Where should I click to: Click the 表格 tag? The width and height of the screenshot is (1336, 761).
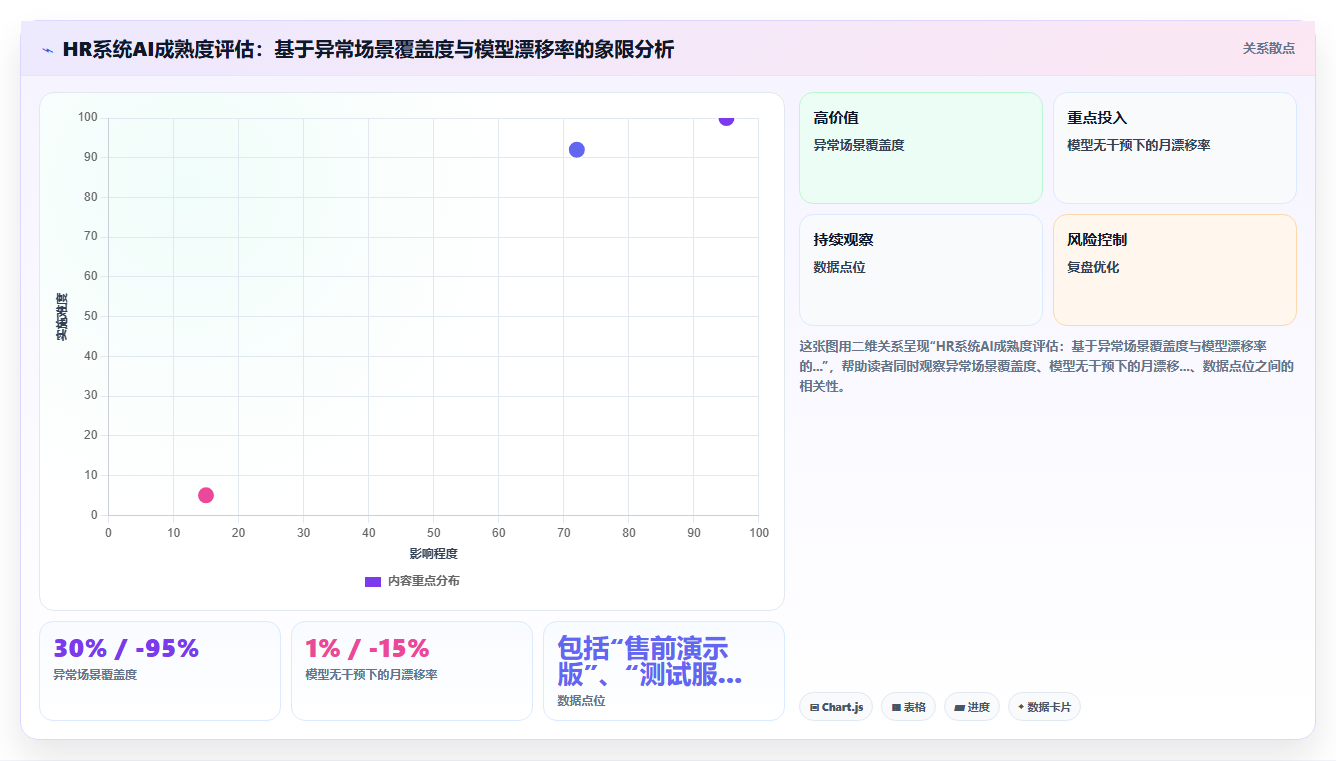[908, 707]
